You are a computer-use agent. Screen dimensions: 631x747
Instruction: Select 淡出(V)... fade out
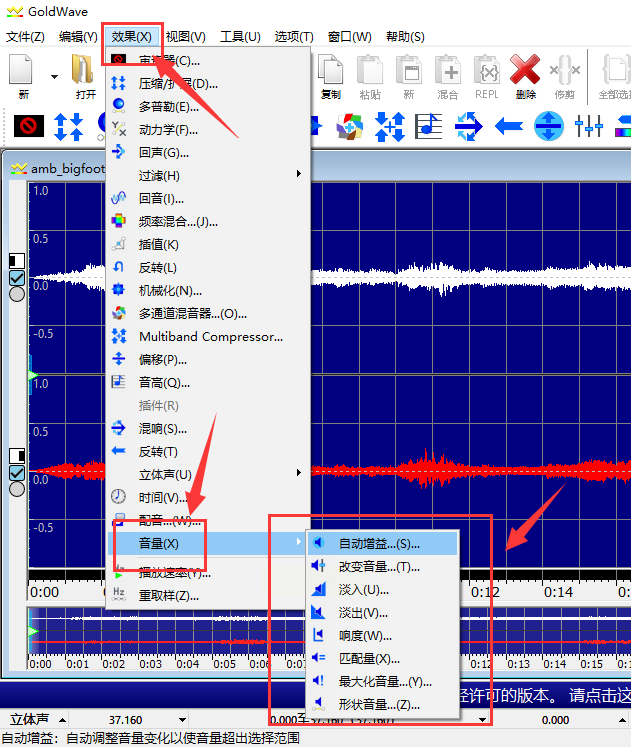(x=383, y=613)
